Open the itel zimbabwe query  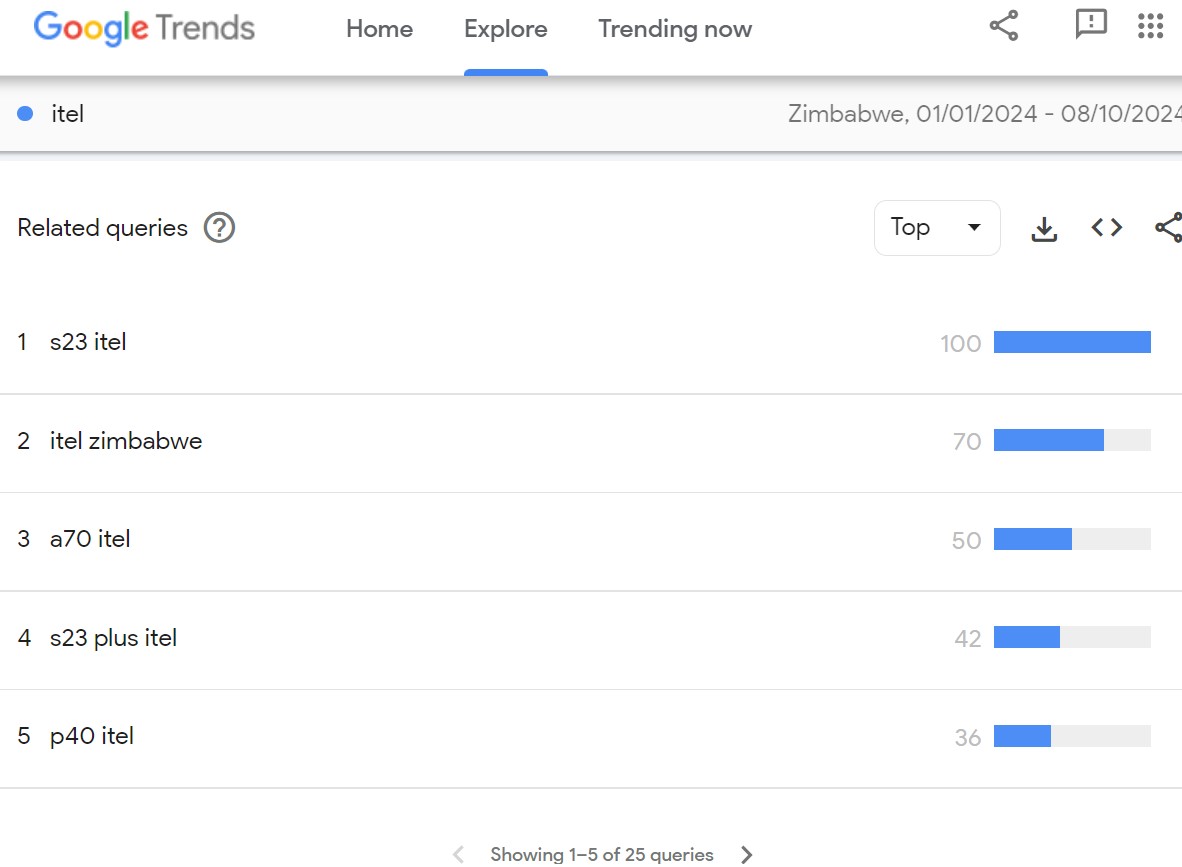(126, 441)
